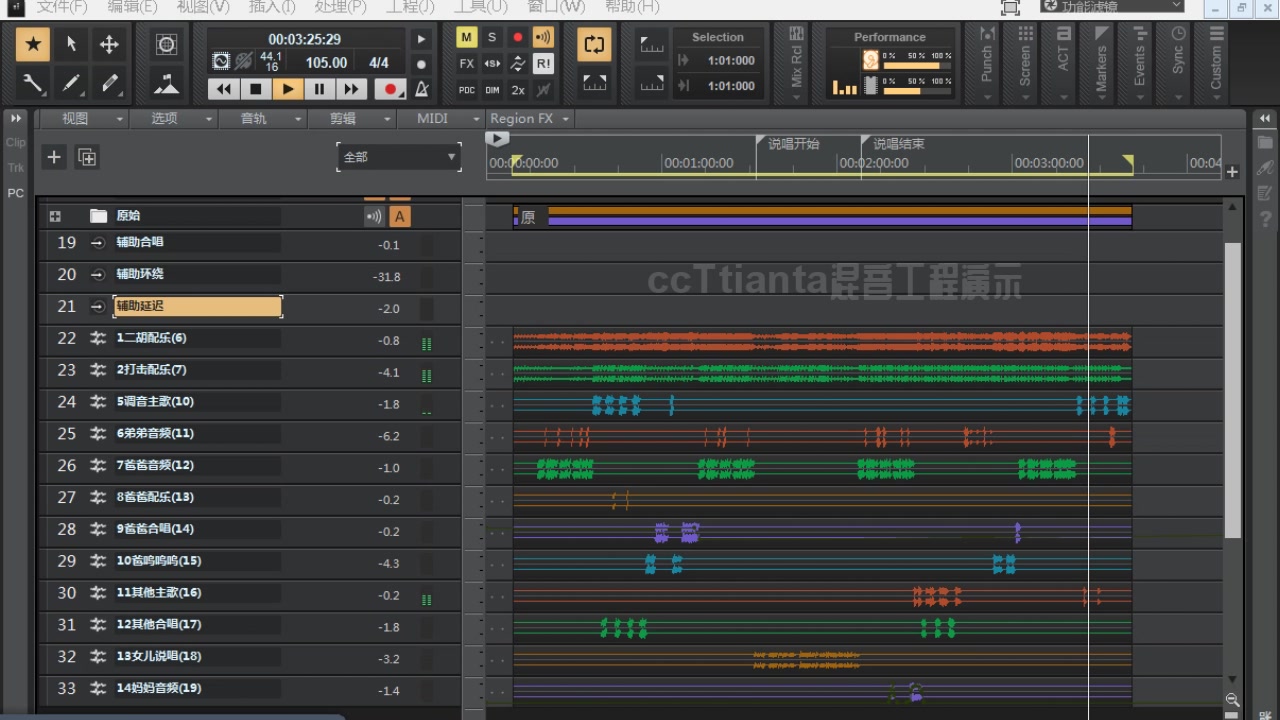Open the 视图(V) menu
This screenshot has height=720, width=1280.
click(x=203, y=6)
